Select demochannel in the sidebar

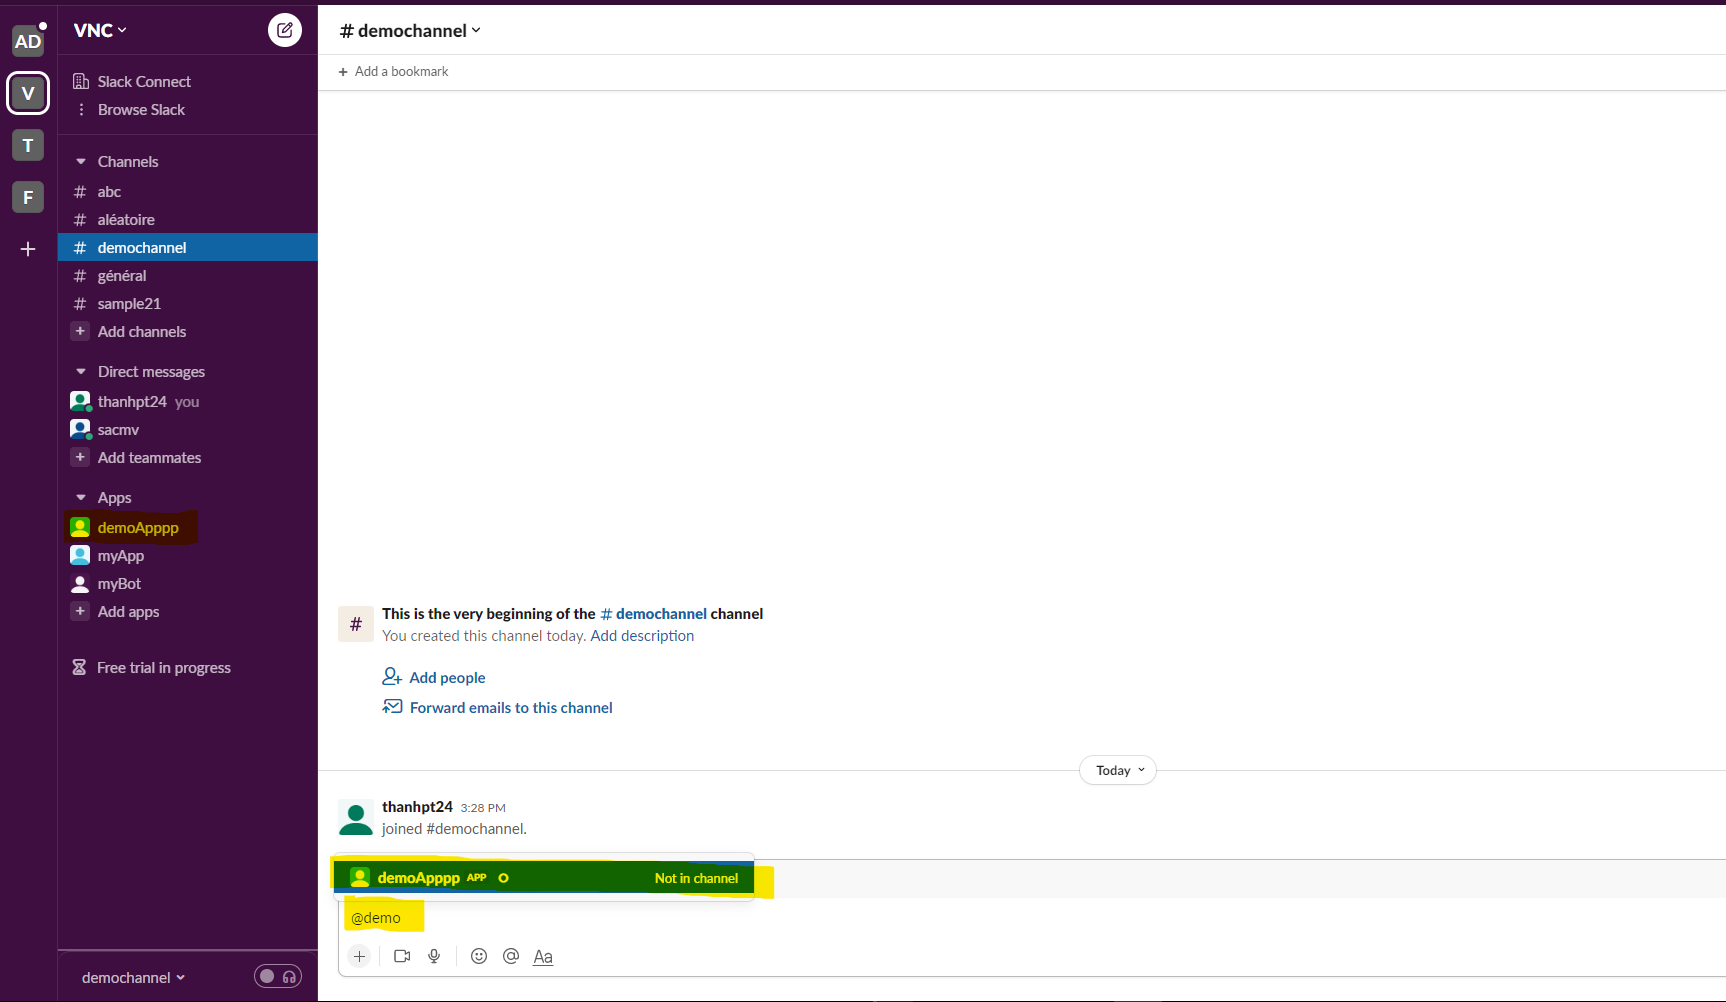click(x=188, y=247)
